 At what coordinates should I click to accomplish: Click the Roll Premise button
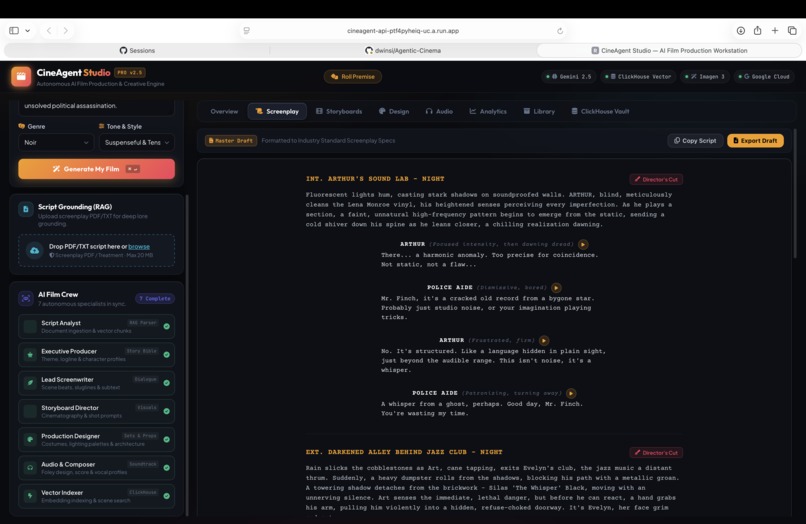[353, 77]
